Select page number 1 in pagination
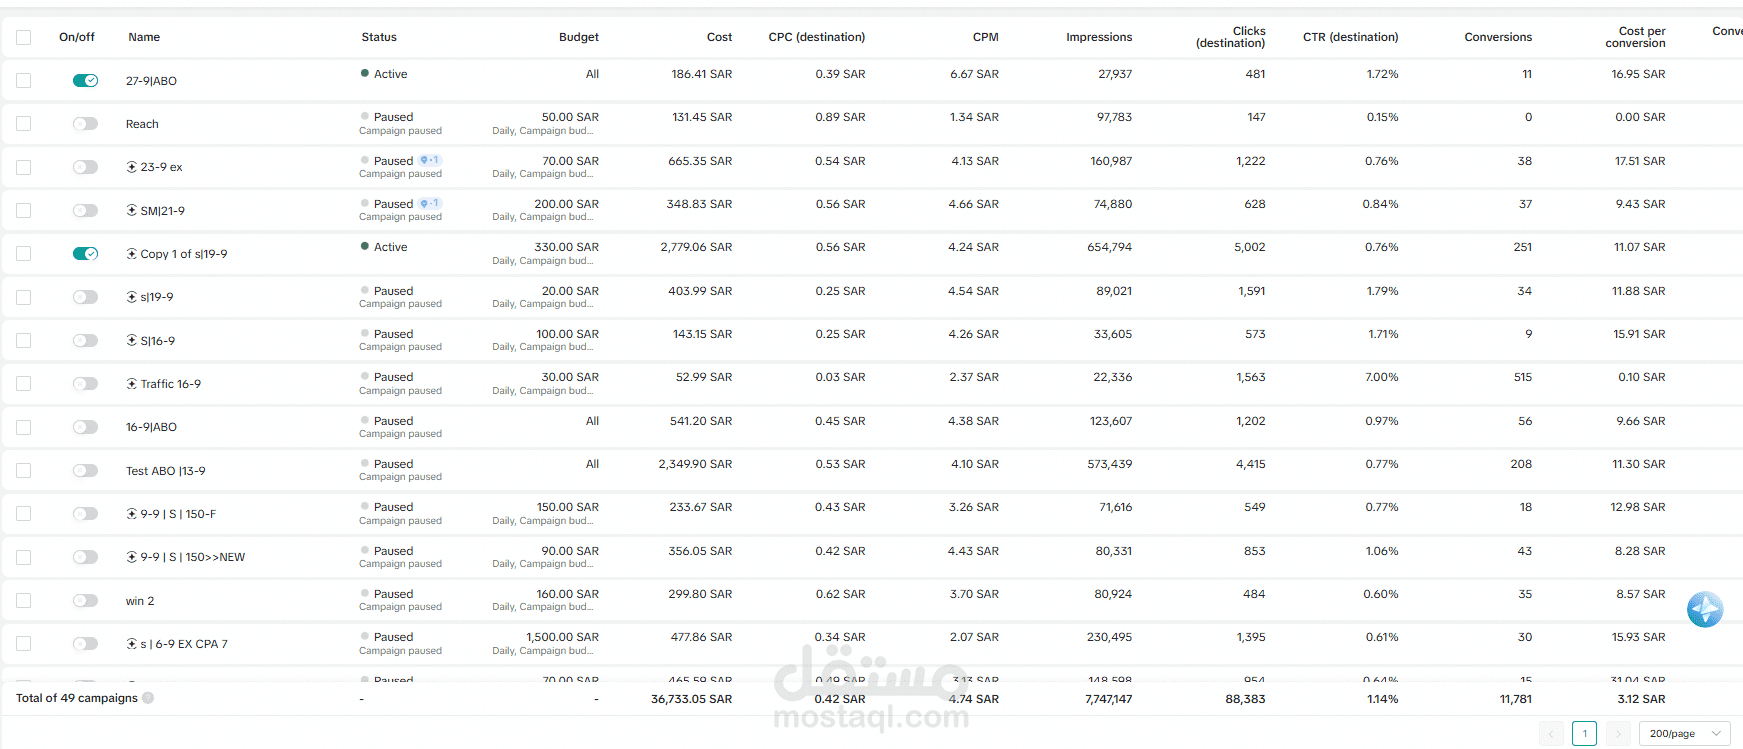The image size is (1743, 749). 1584,734
